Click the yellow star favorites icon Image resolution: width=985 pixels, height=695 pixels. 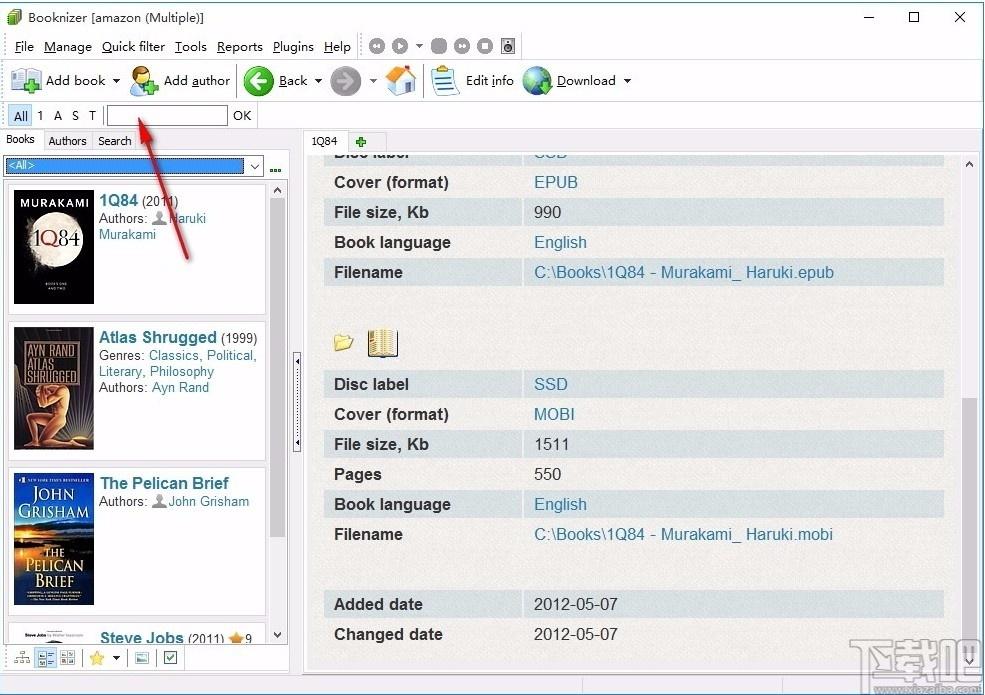pyautogui.click(x=97, y=658)
